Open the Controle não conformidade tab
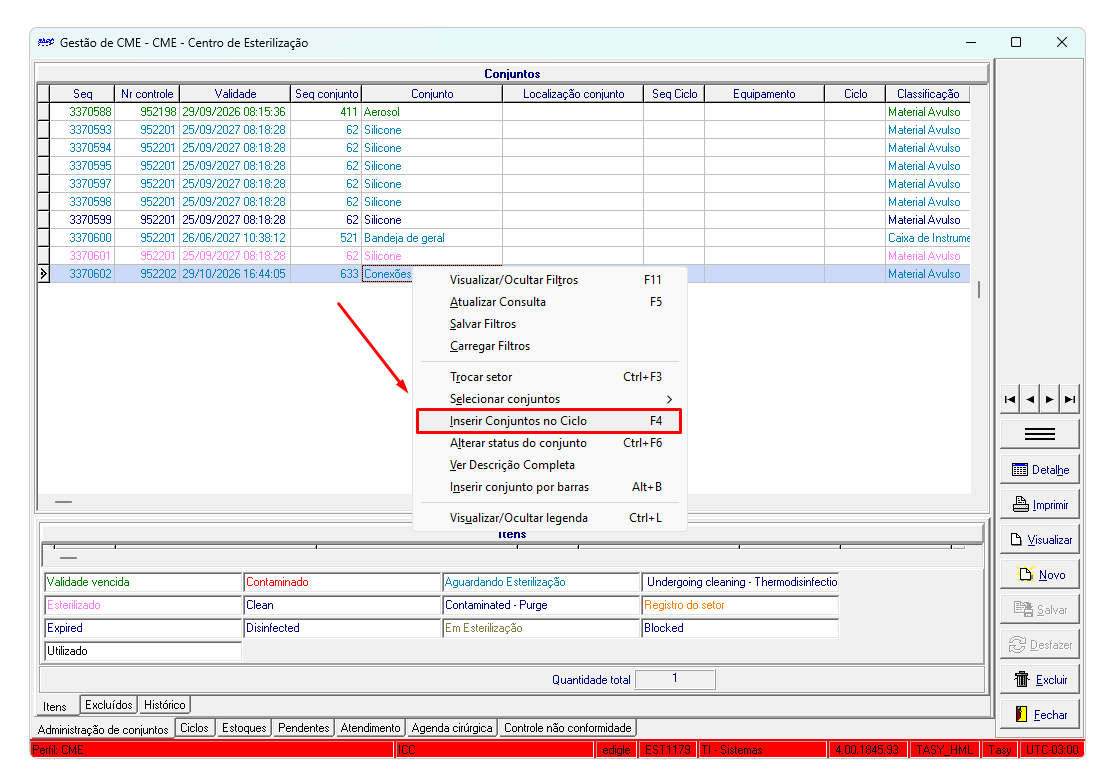The image size is (1098, 770). (568, 728)
